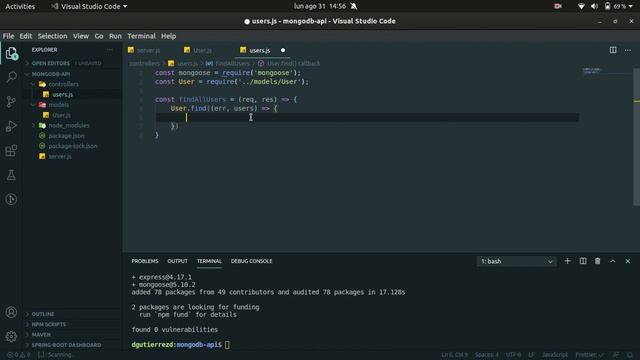
Task: Kill the terminal with the trash icon
Action: [598, 261]
